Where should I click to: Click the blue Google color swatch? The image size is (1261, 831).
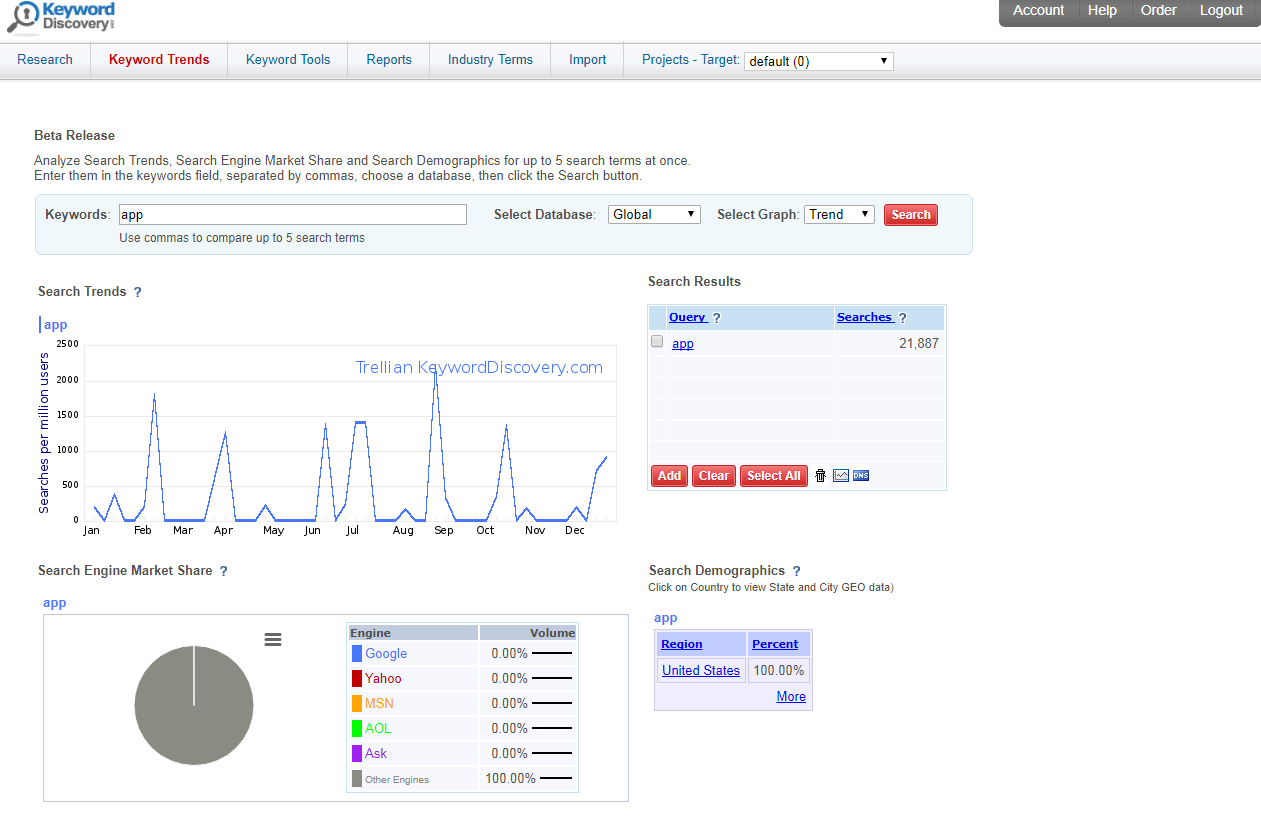357,654
